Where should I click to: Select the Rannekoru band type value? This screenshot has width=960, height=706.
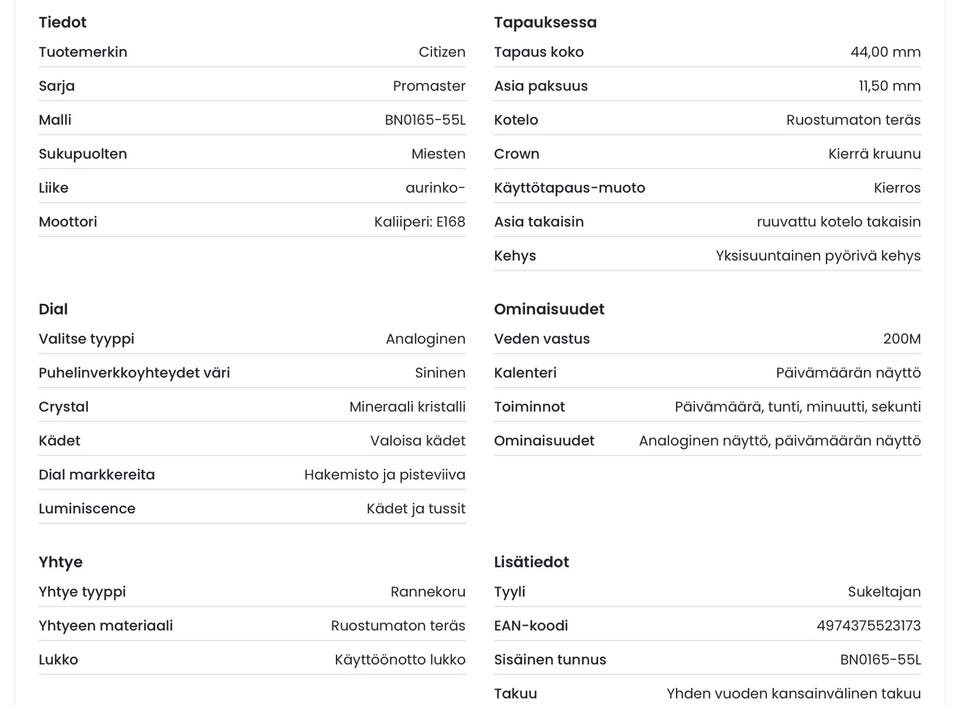click(x=427, y=591)
